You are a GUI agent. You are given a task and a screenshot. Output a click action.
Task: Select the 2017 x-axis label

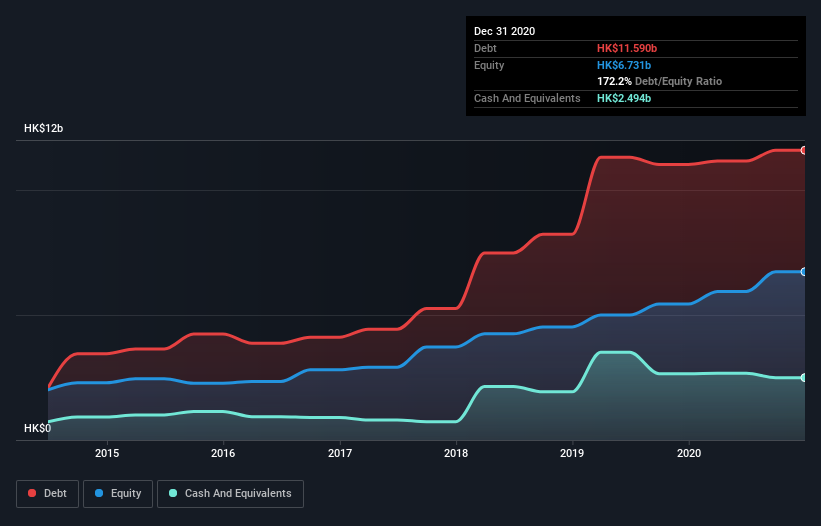point(340,453)
